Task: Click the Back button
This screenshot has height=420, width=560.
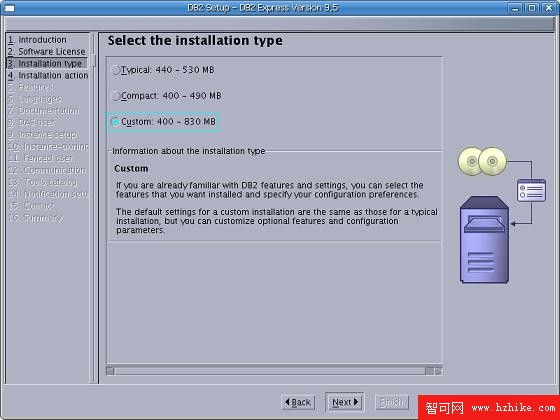Action: (x=298, y=402)
